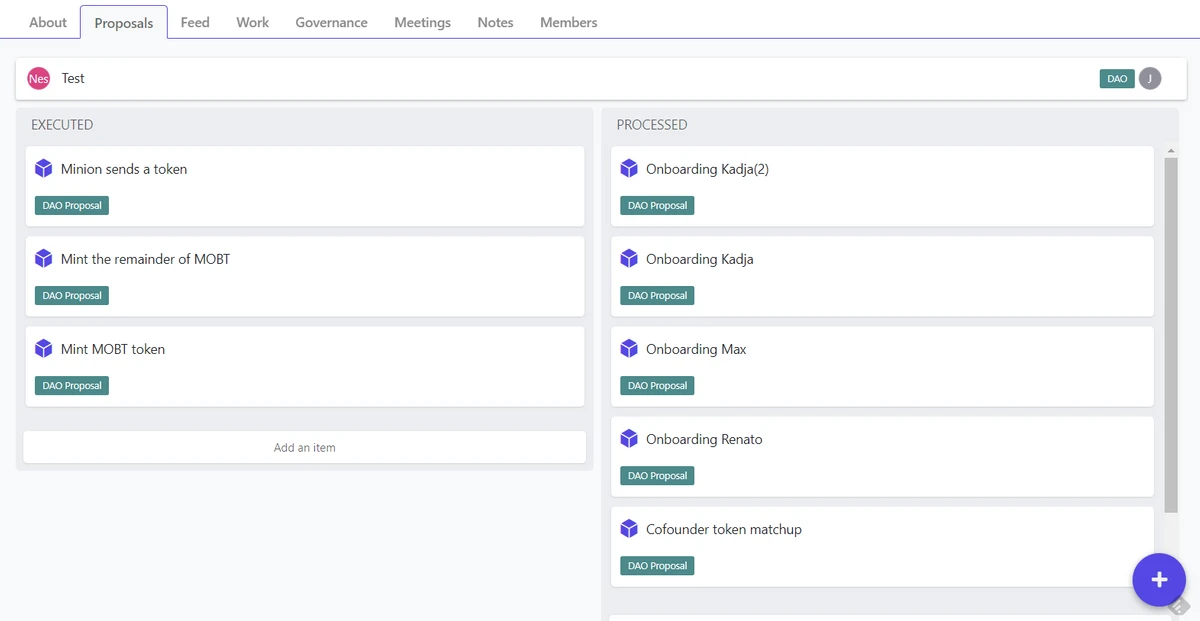Click the DAO Proposal badge on "Mint the remainder of MOBT"

(71, 295)
